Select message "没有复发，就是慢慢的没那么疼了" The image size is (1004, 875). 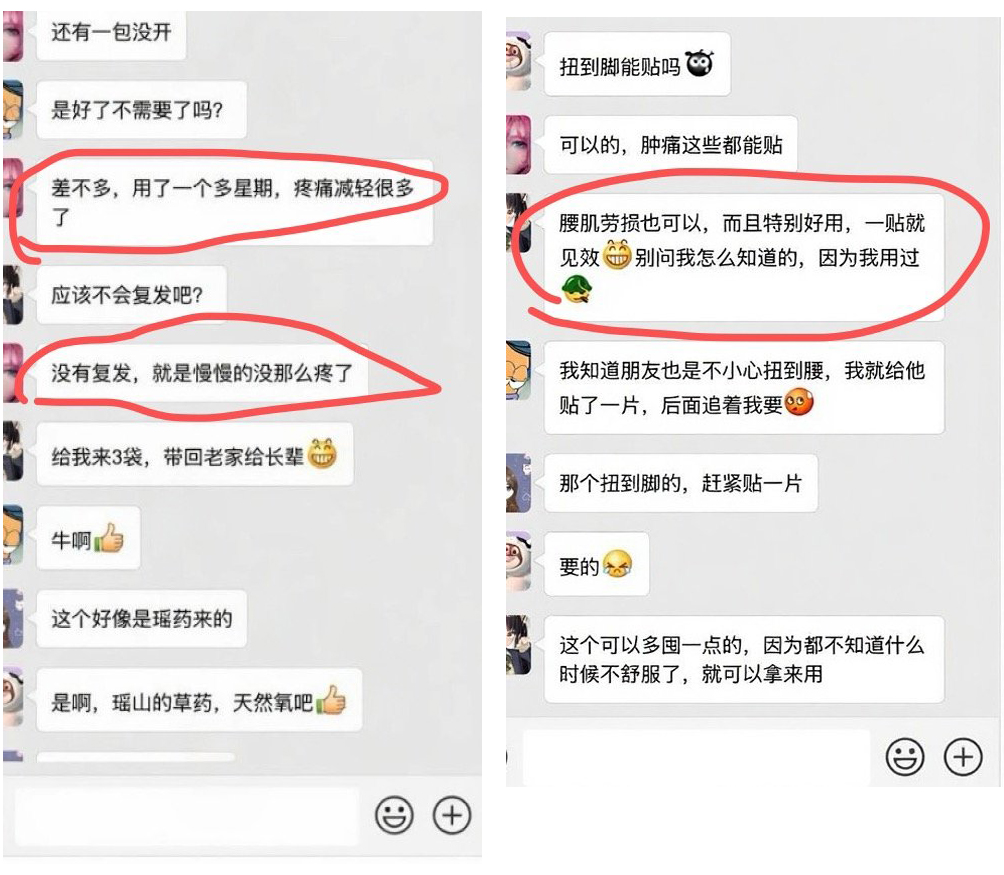coord(202,373)
